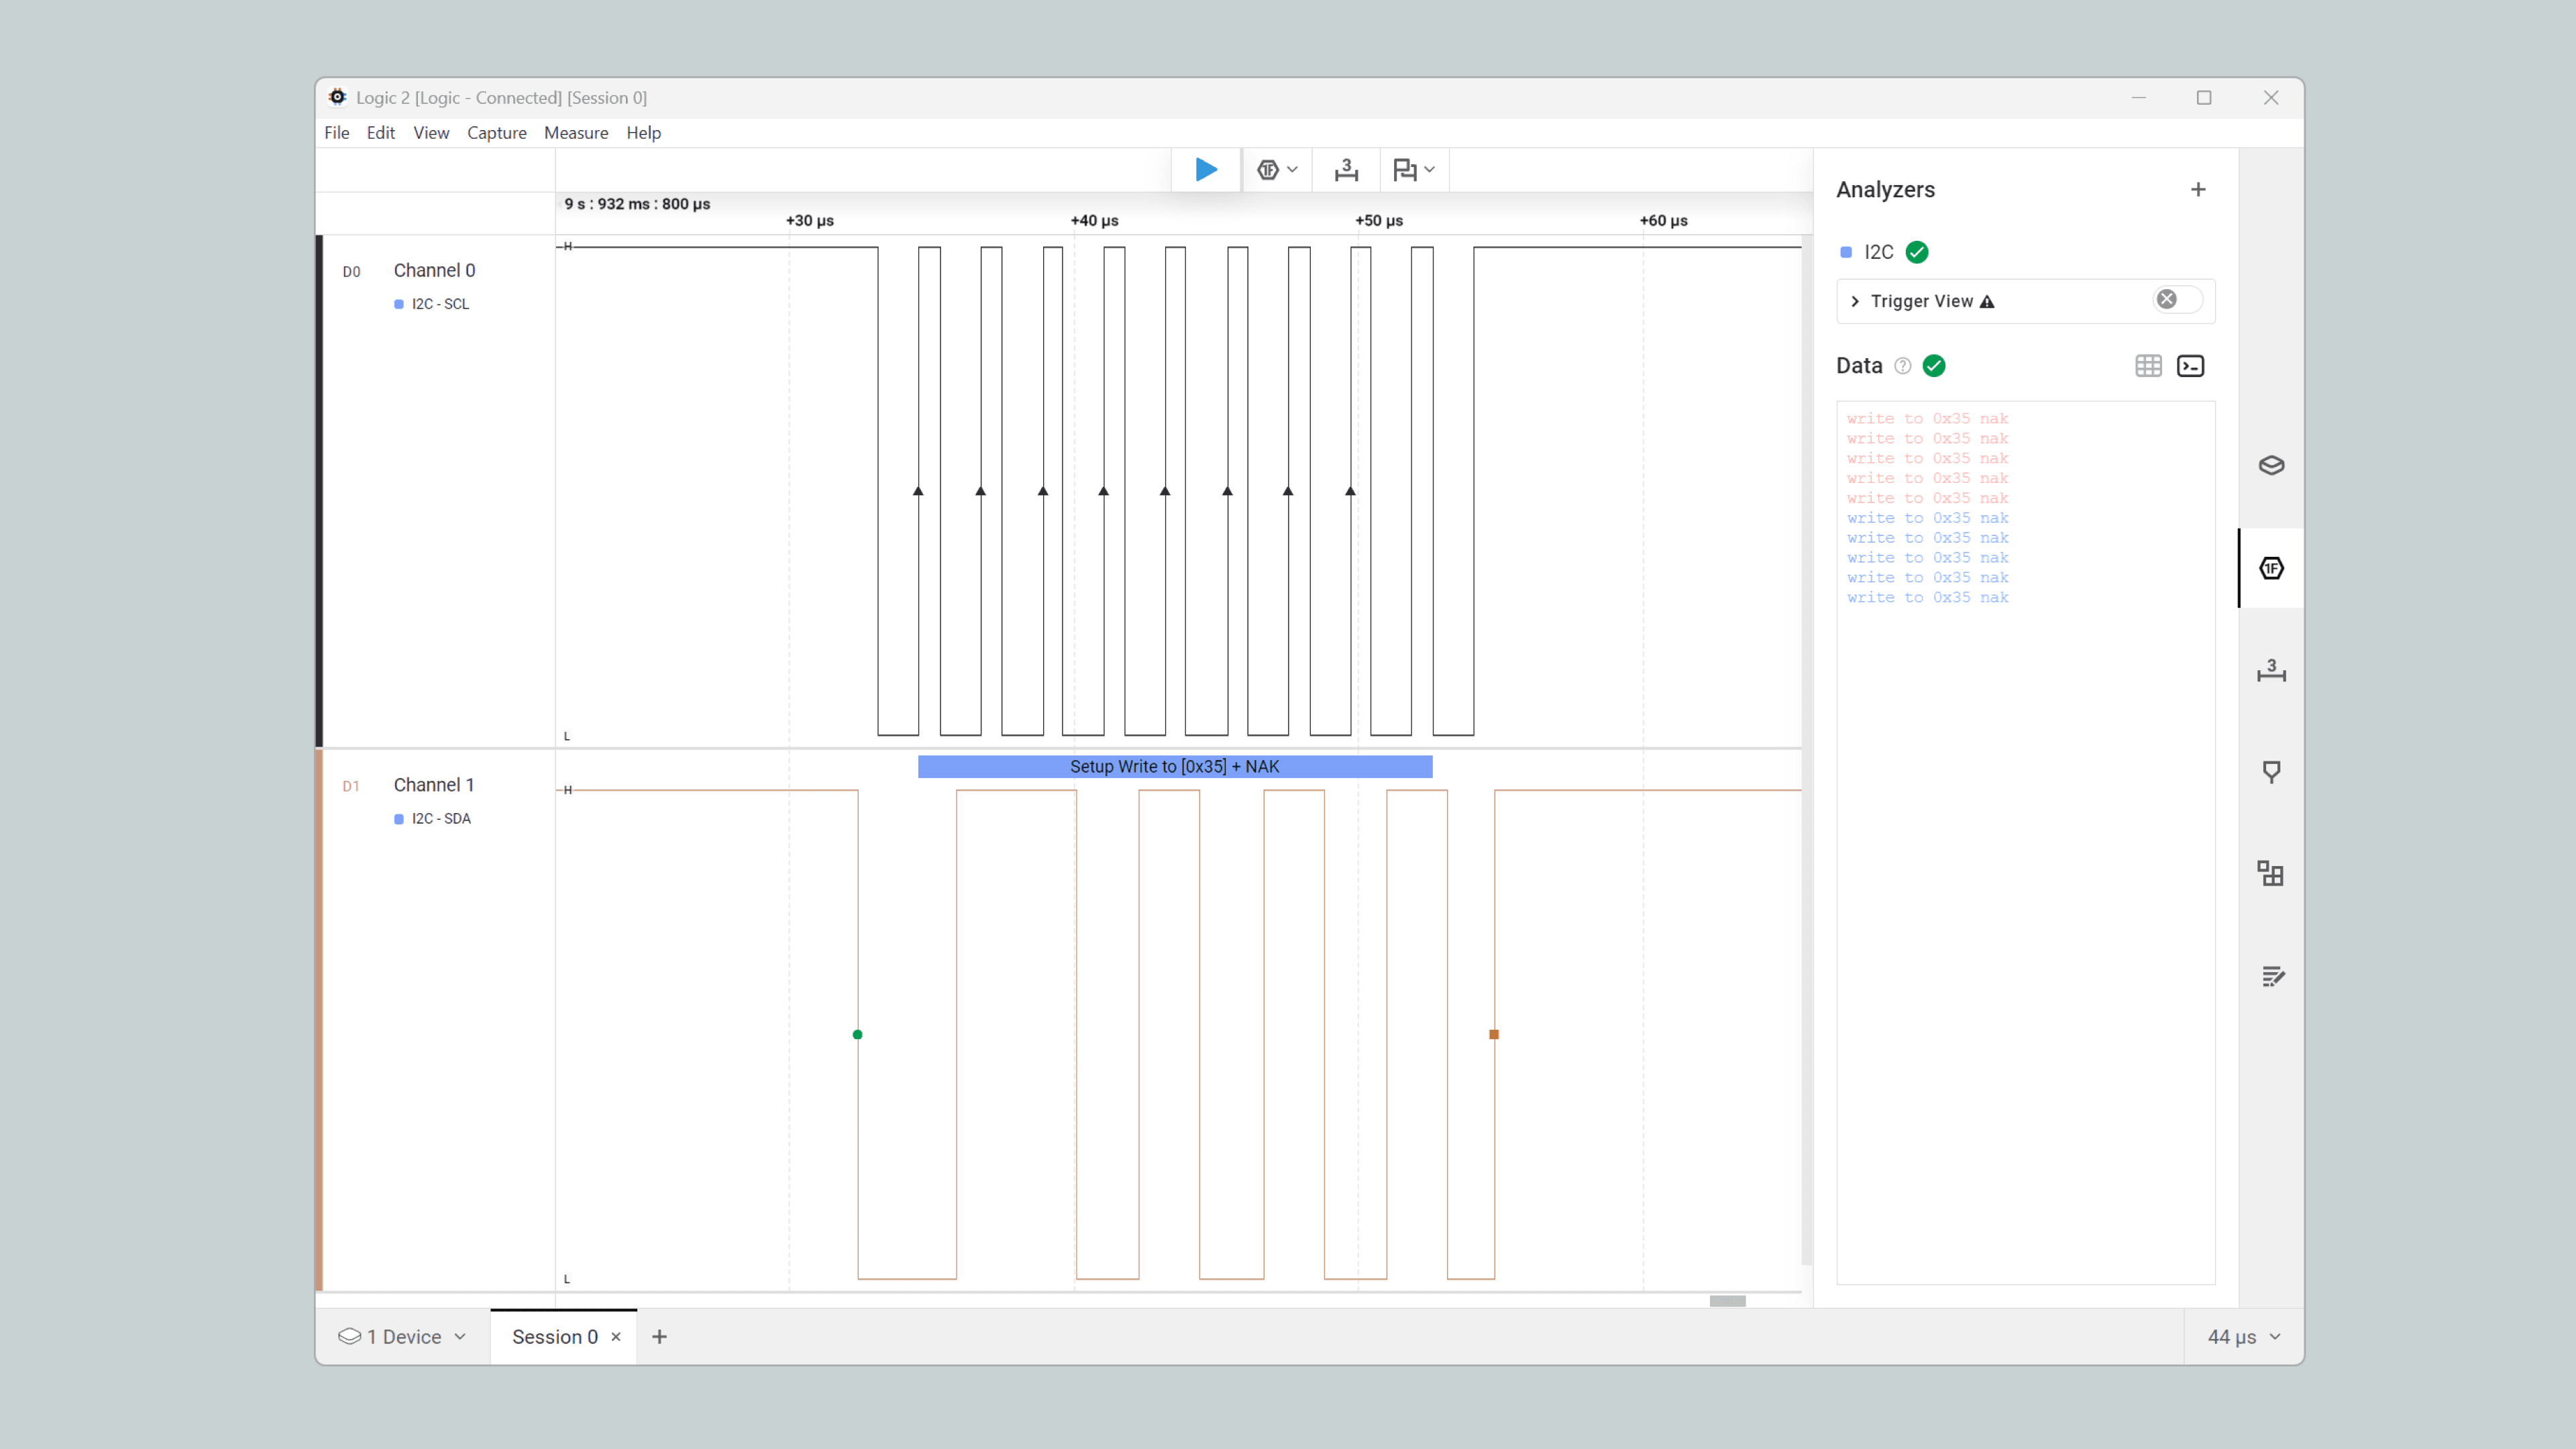Image resolution: width=2576 pixels, height=1449 pixels.
Task: Open Data help question mark icon
Action: click(x=1903, y=366)
